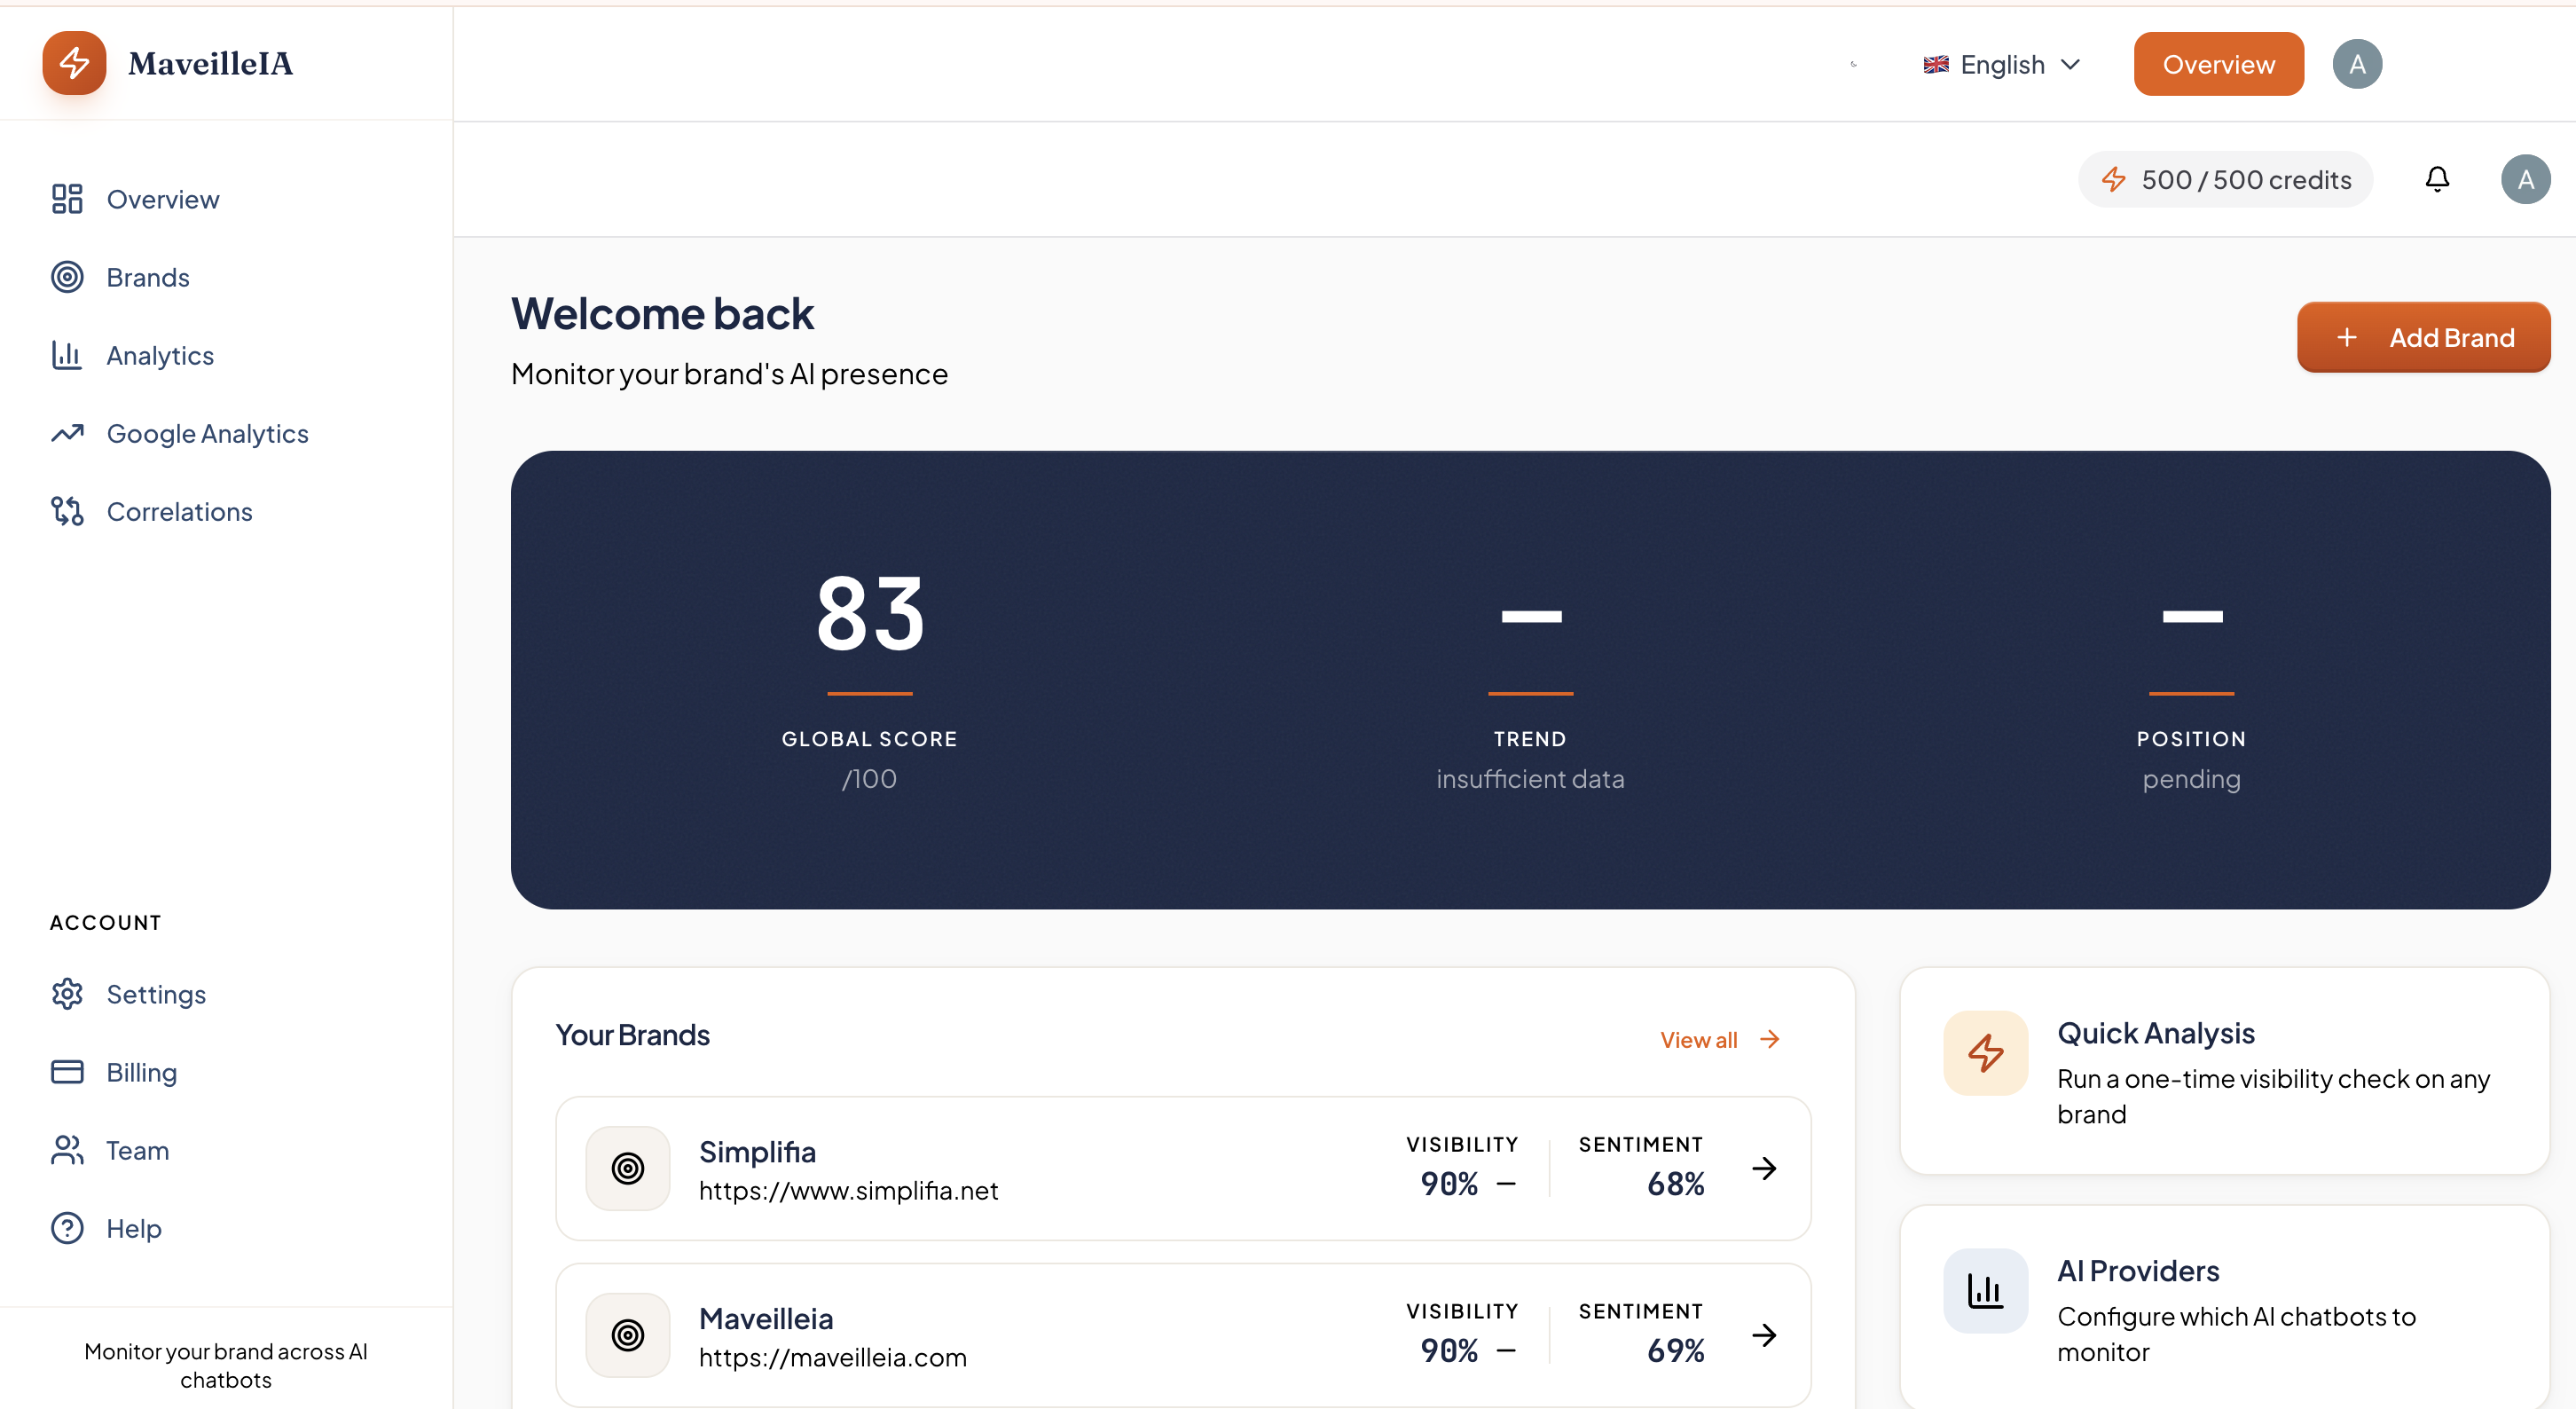Image resolution: width=2576 pixels, height=1409 pixels.
Task: Open Google Analytics sidebar item
Action: [207, 433]
